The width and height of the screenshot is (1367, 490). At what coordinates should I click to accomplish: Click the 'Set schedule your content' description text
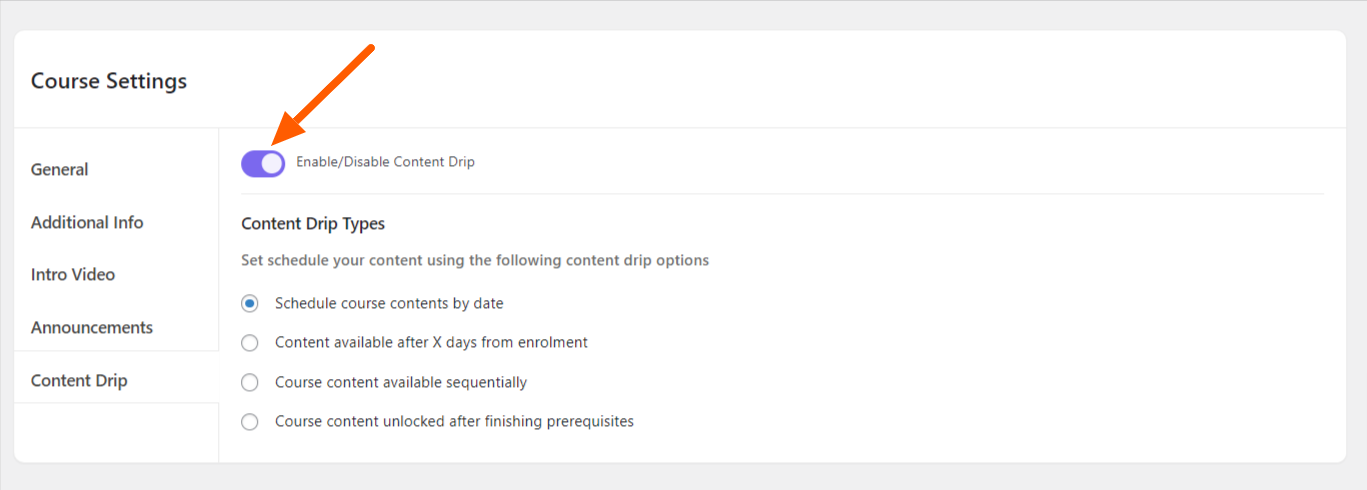(475, 261)
